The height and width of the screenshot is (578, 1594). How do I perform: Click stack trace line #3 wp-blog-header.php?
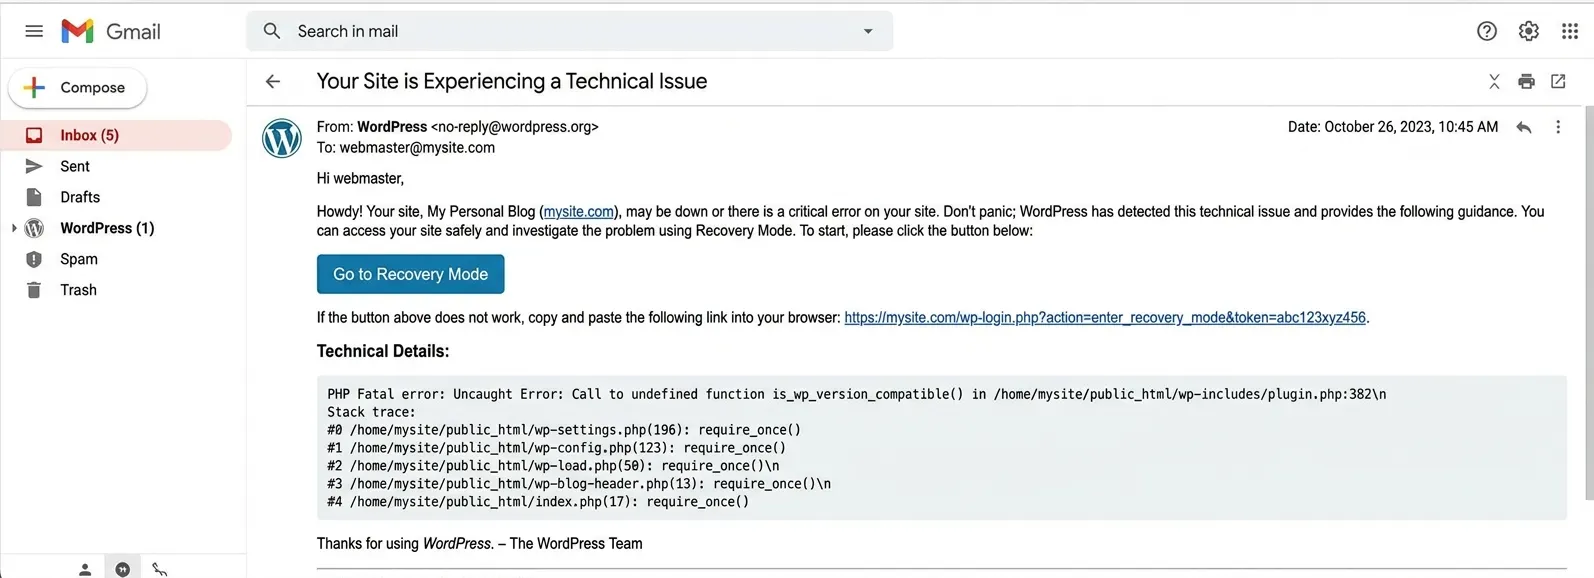(579, 484)
